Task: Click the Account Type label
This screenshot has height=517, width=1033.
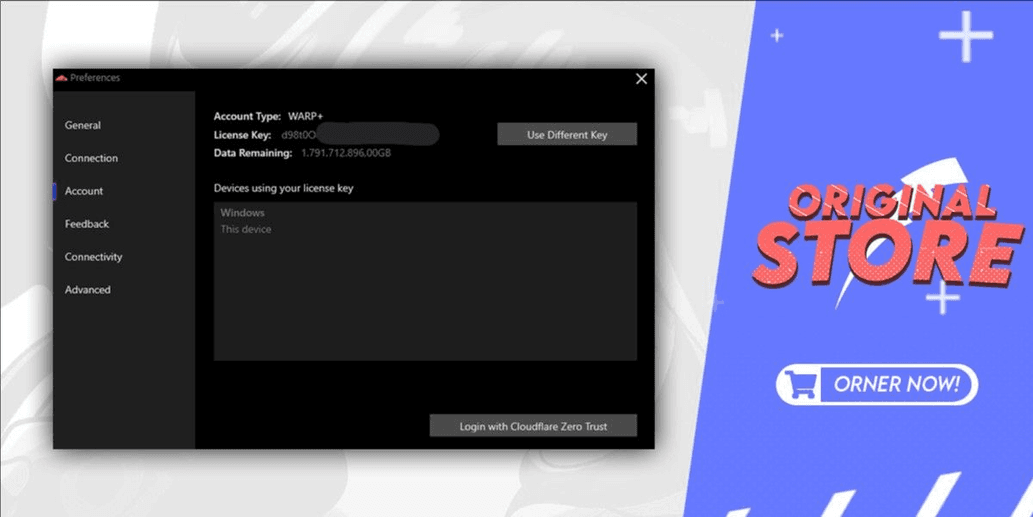Action: coord(247,117)
